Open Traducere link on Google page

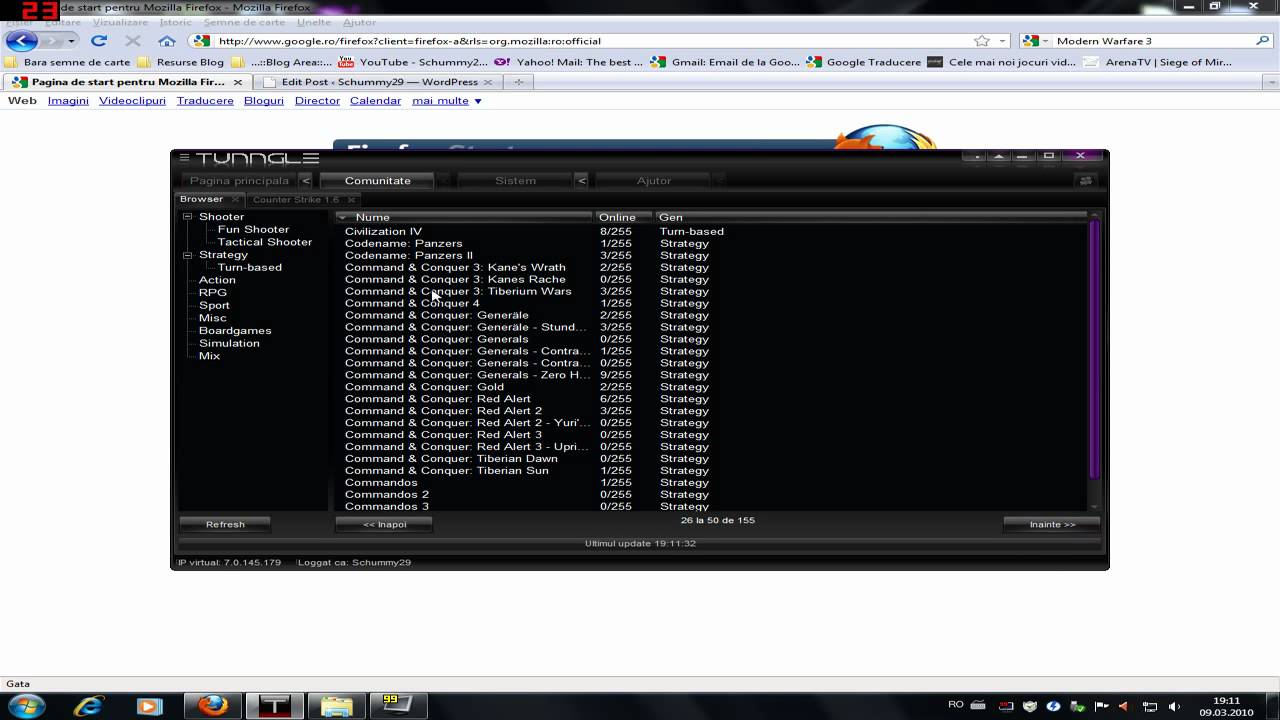coord(205,101)
